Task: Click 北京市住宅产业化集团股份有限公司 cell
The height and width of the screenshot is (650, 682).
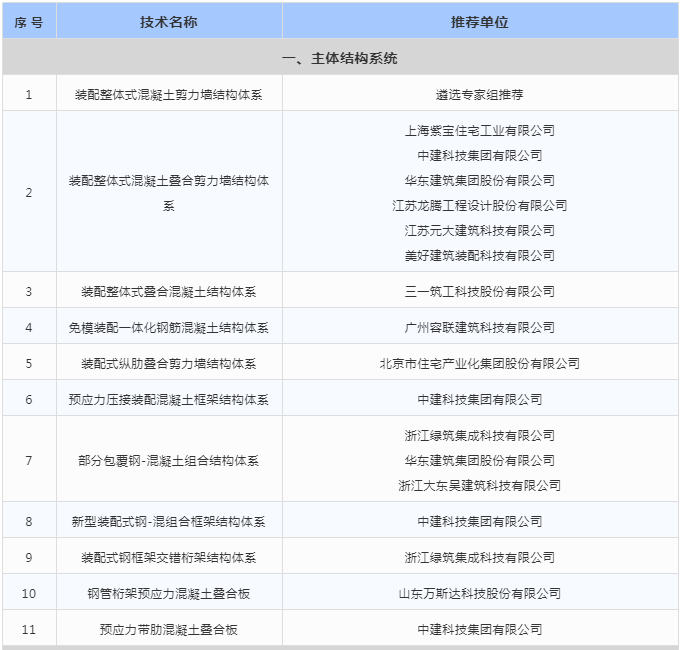Action: [x=480, y=364]
